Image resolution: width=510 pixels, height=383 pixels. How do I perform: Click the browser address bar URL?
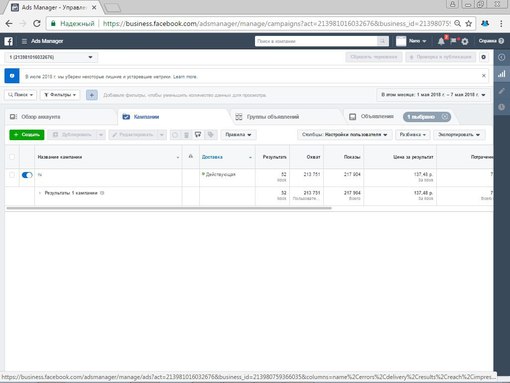[x=277, y=23]
